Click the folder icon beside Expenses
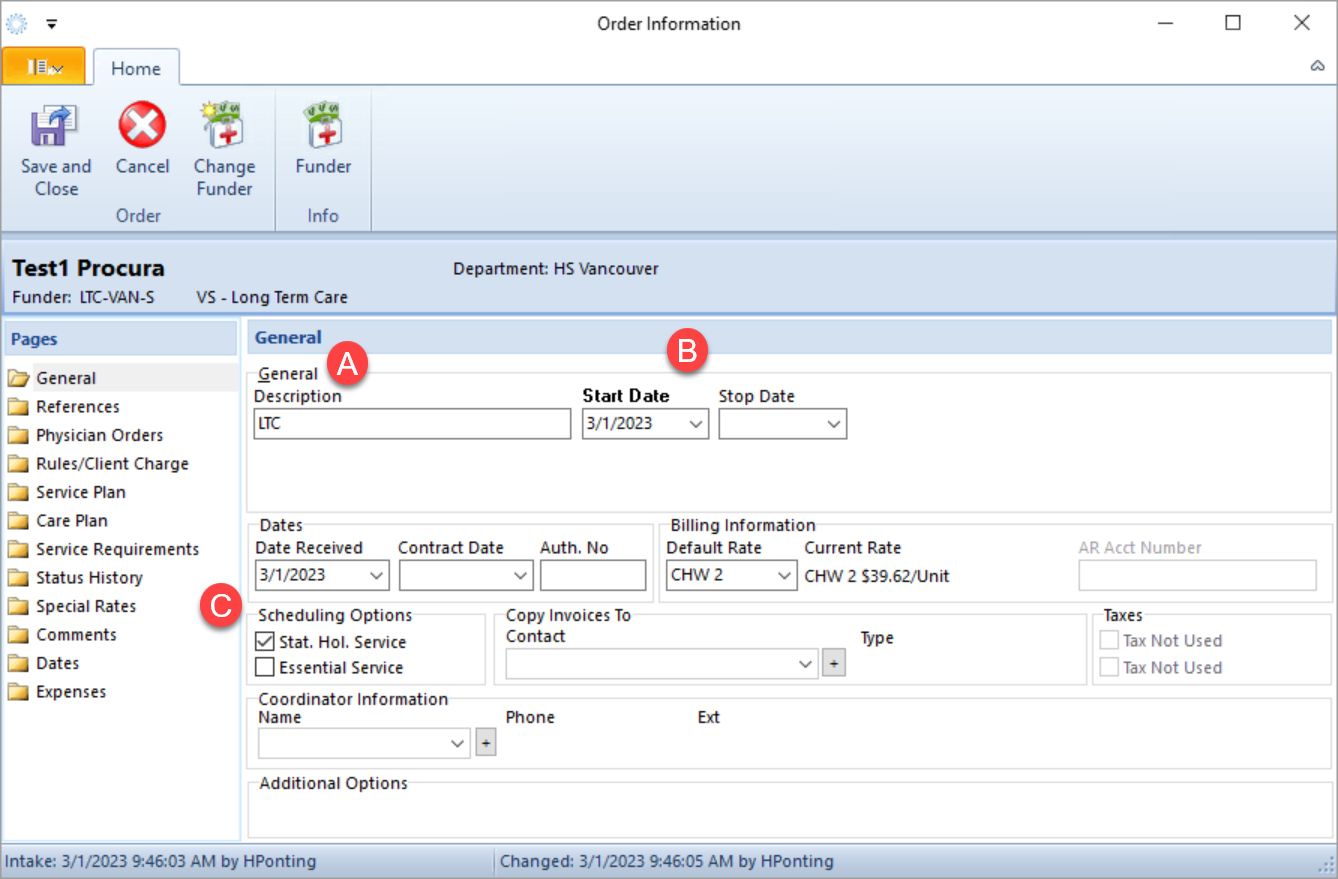This screenshot has height=879, width=1338. click(x=20, y=691)
